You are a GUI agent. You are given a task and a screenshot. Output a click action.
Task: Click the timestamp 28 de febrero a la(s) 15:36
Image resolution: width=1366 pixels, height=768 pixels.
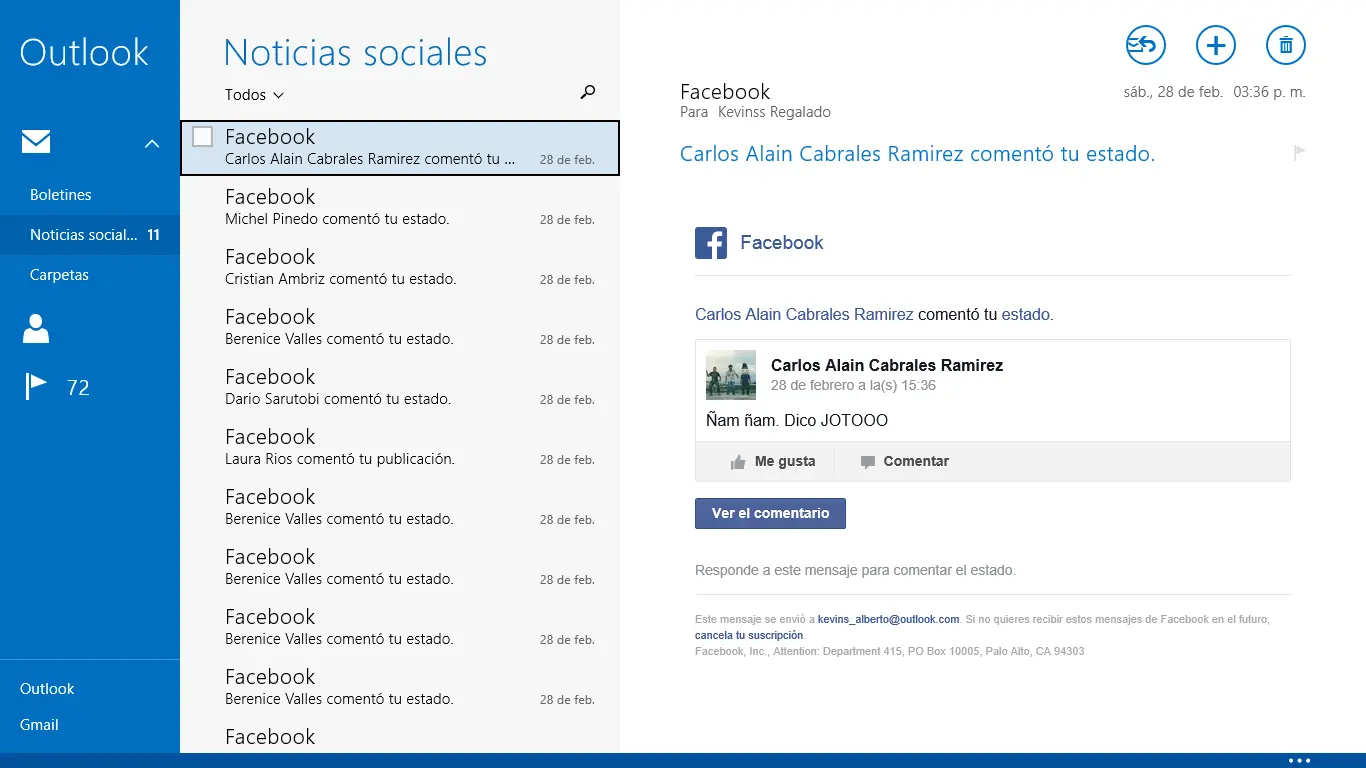pos(853,385)
